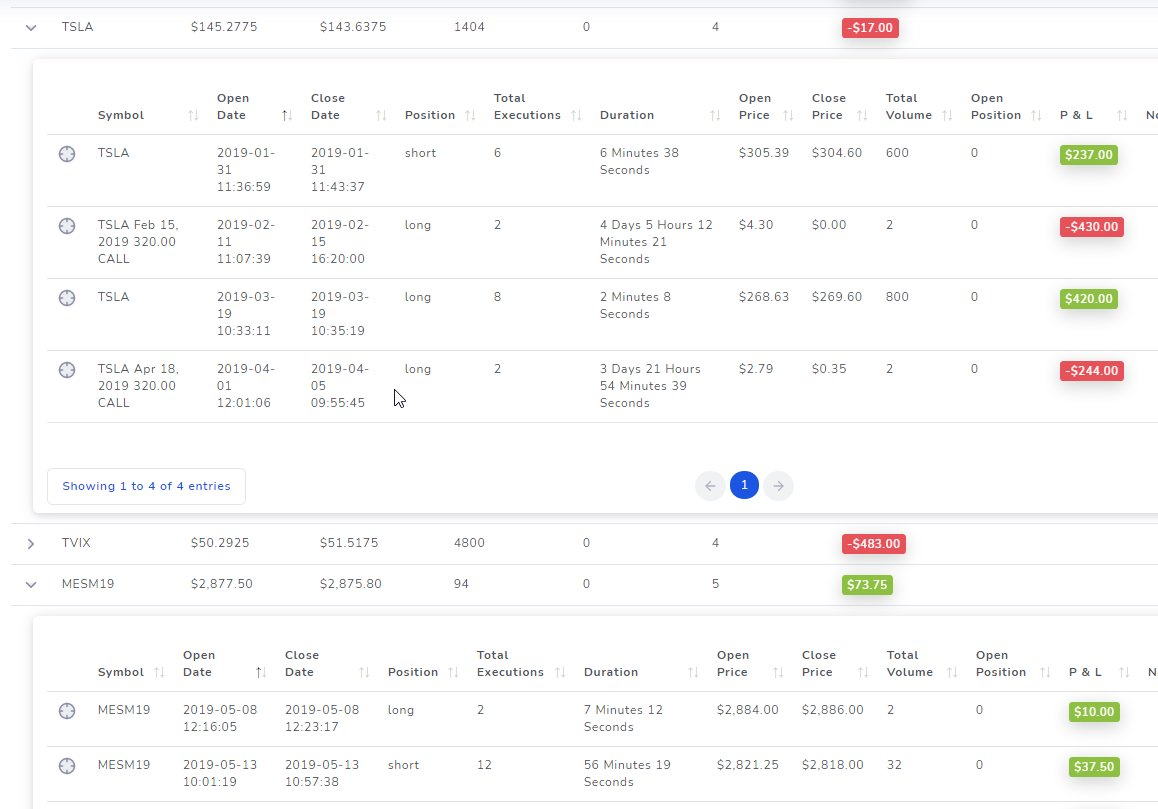Open target icon for TSLA short trade 2019-01-31
1158x809 pixels.
pos(67,154)
